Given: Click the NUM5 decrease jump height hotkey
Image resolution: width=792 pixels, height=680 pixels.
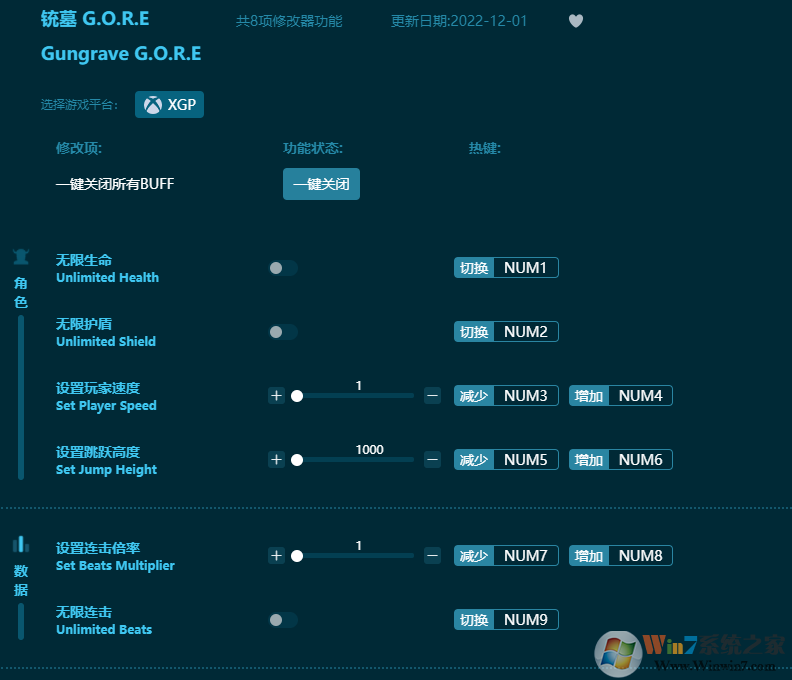Looking at the screenshot, I should [506, 460].
